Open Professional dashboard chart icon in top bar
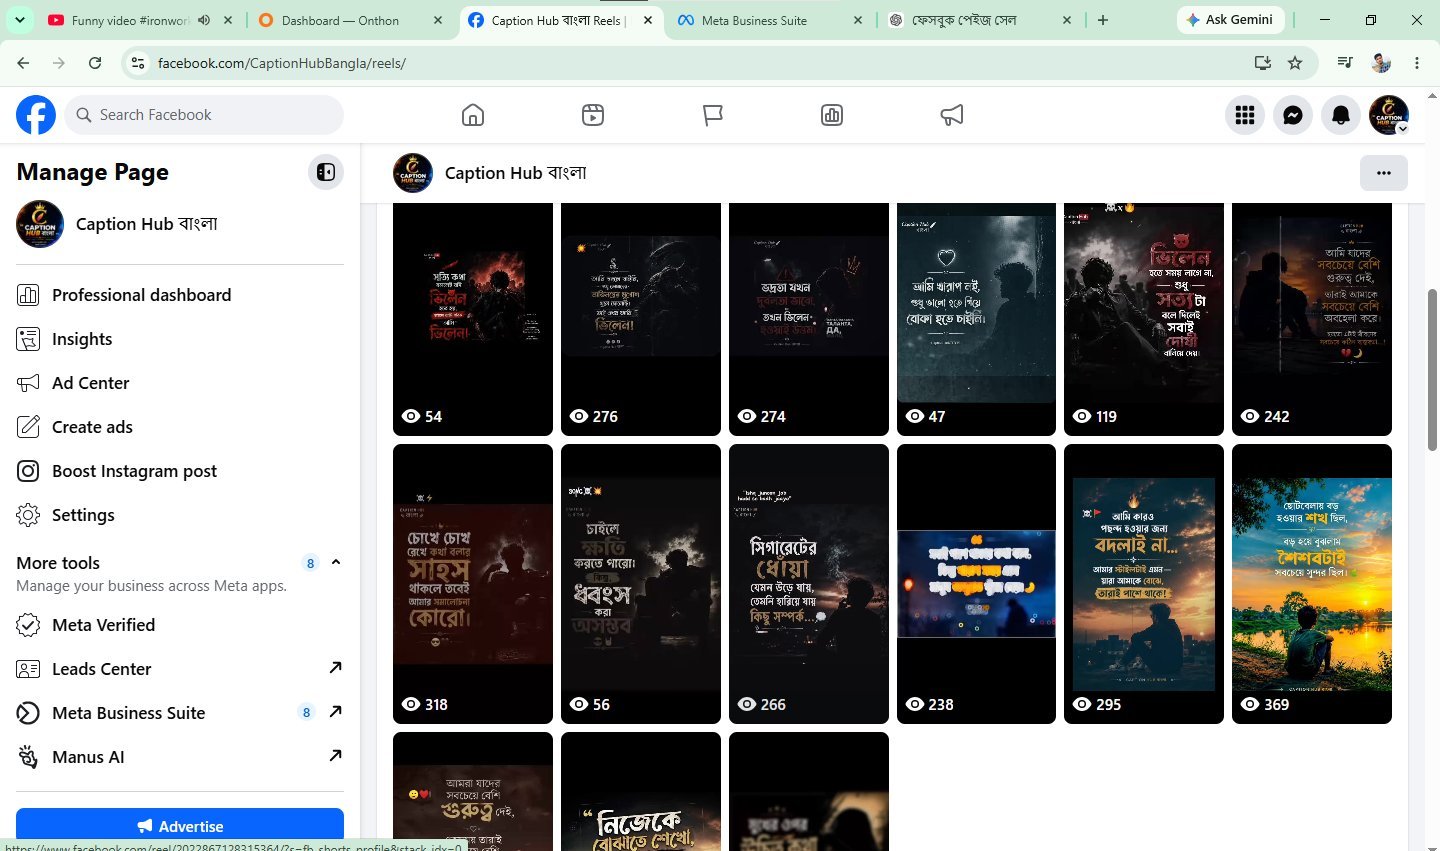The height and width of the screenshot is (851, 1440). point(832,115)
